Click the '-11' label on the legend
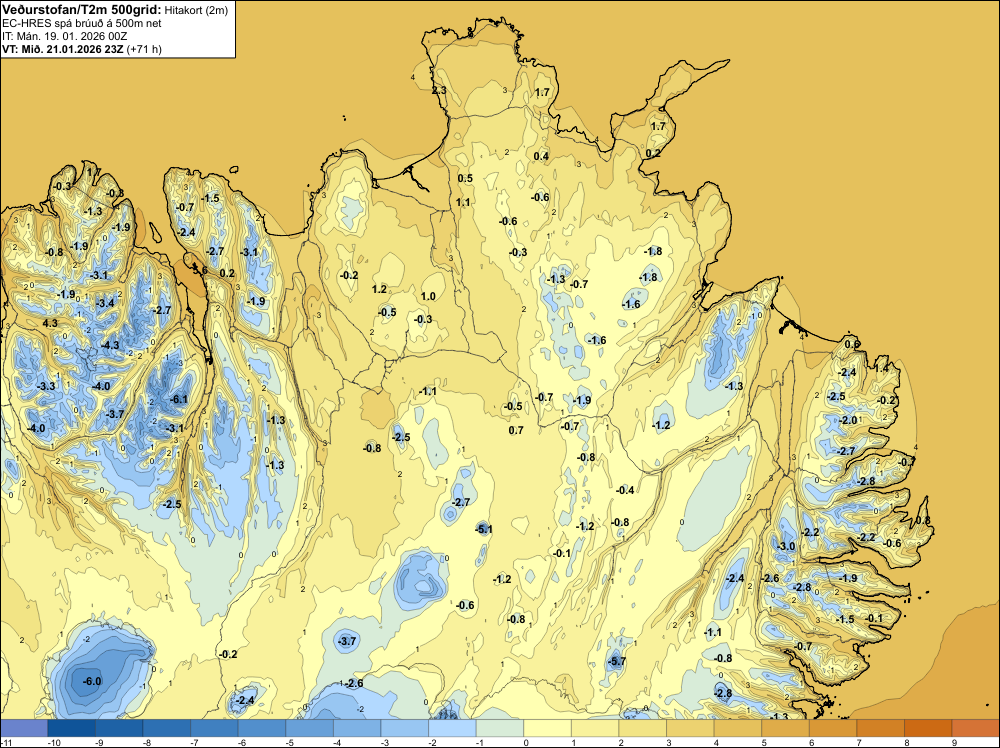Image resolution: width=1000 pixels, height=748 pixels. pyautogui.click(x=7, y=742)
